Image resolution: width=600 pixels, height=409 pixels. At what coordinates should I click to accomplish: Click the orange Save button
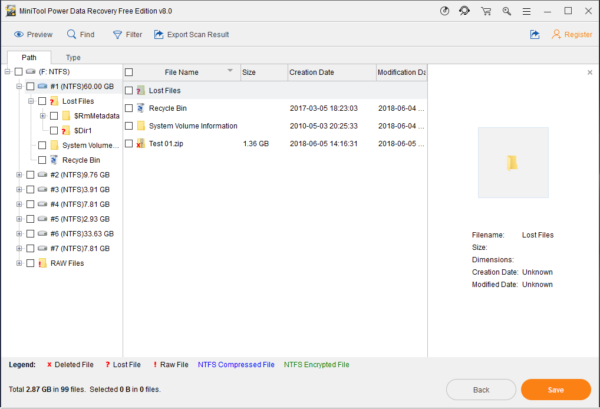point(556,390)
